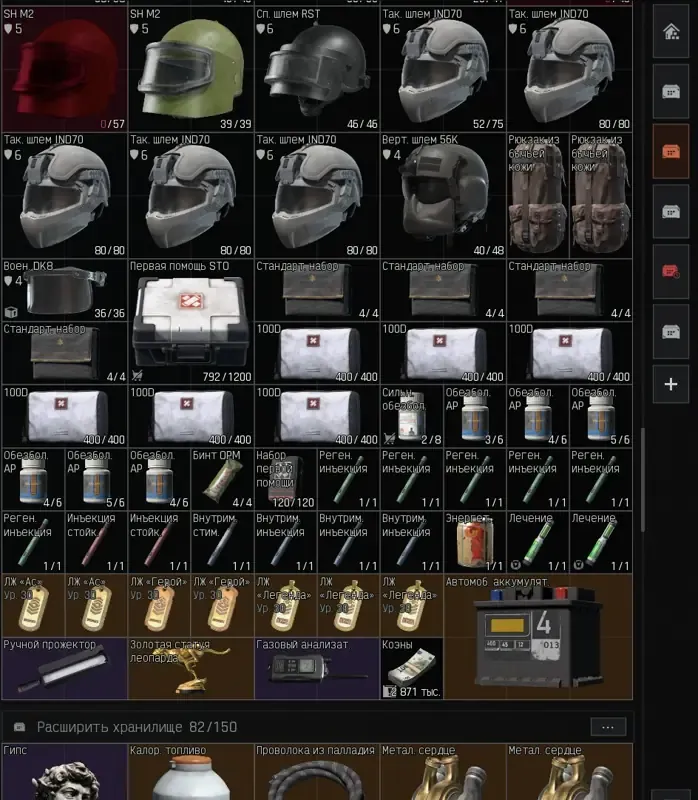Select the orange highlighted storage tab
This screenshot has width=698, height=800.
670,152
